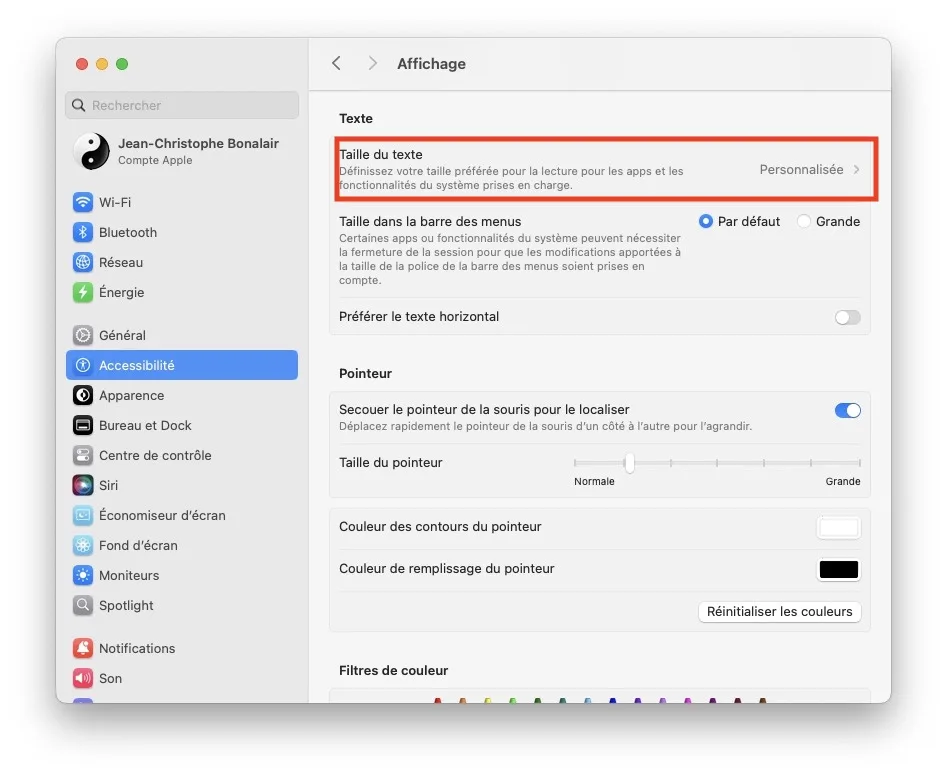The height and width of the screenshot is (777, 947).
Task: Toggle Préférer le texte horizontal
Action: pos(847,317)
